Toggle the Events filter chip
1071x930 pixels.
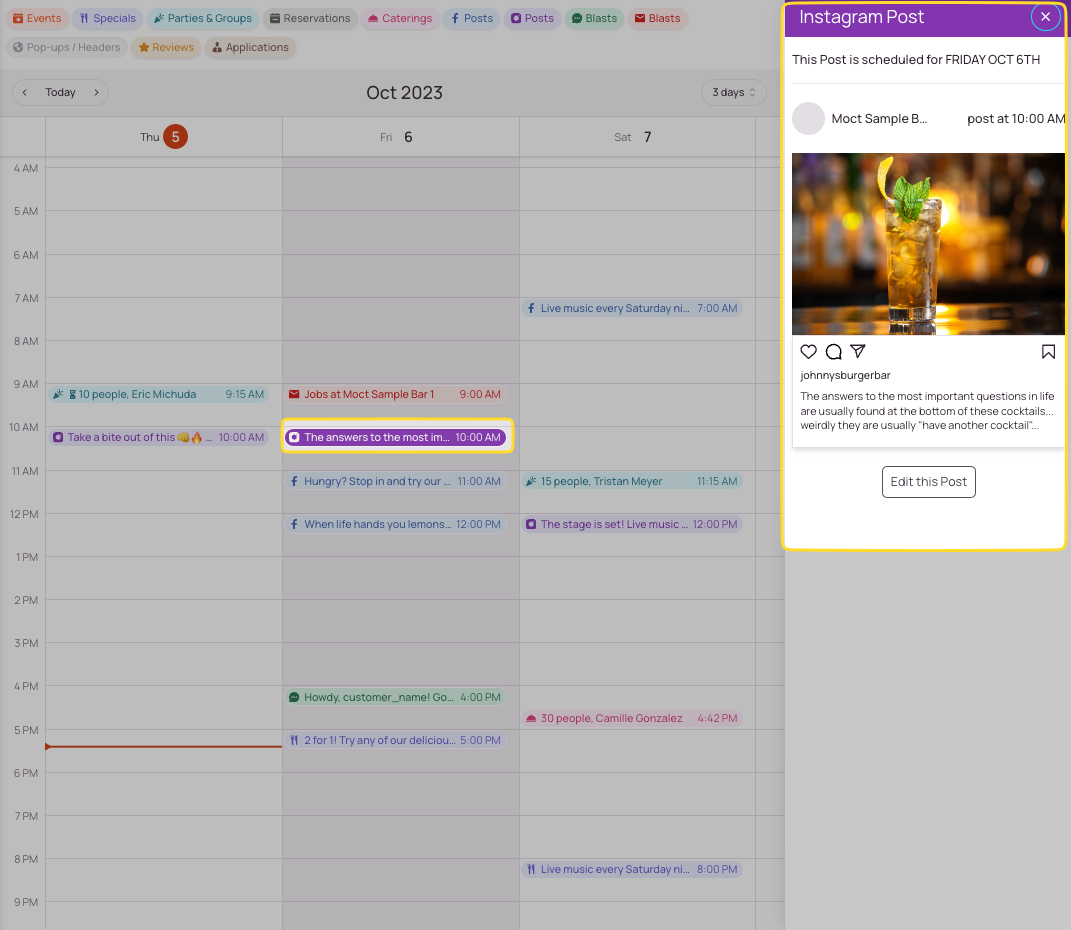pyautogui.click(x=38, y=18)
